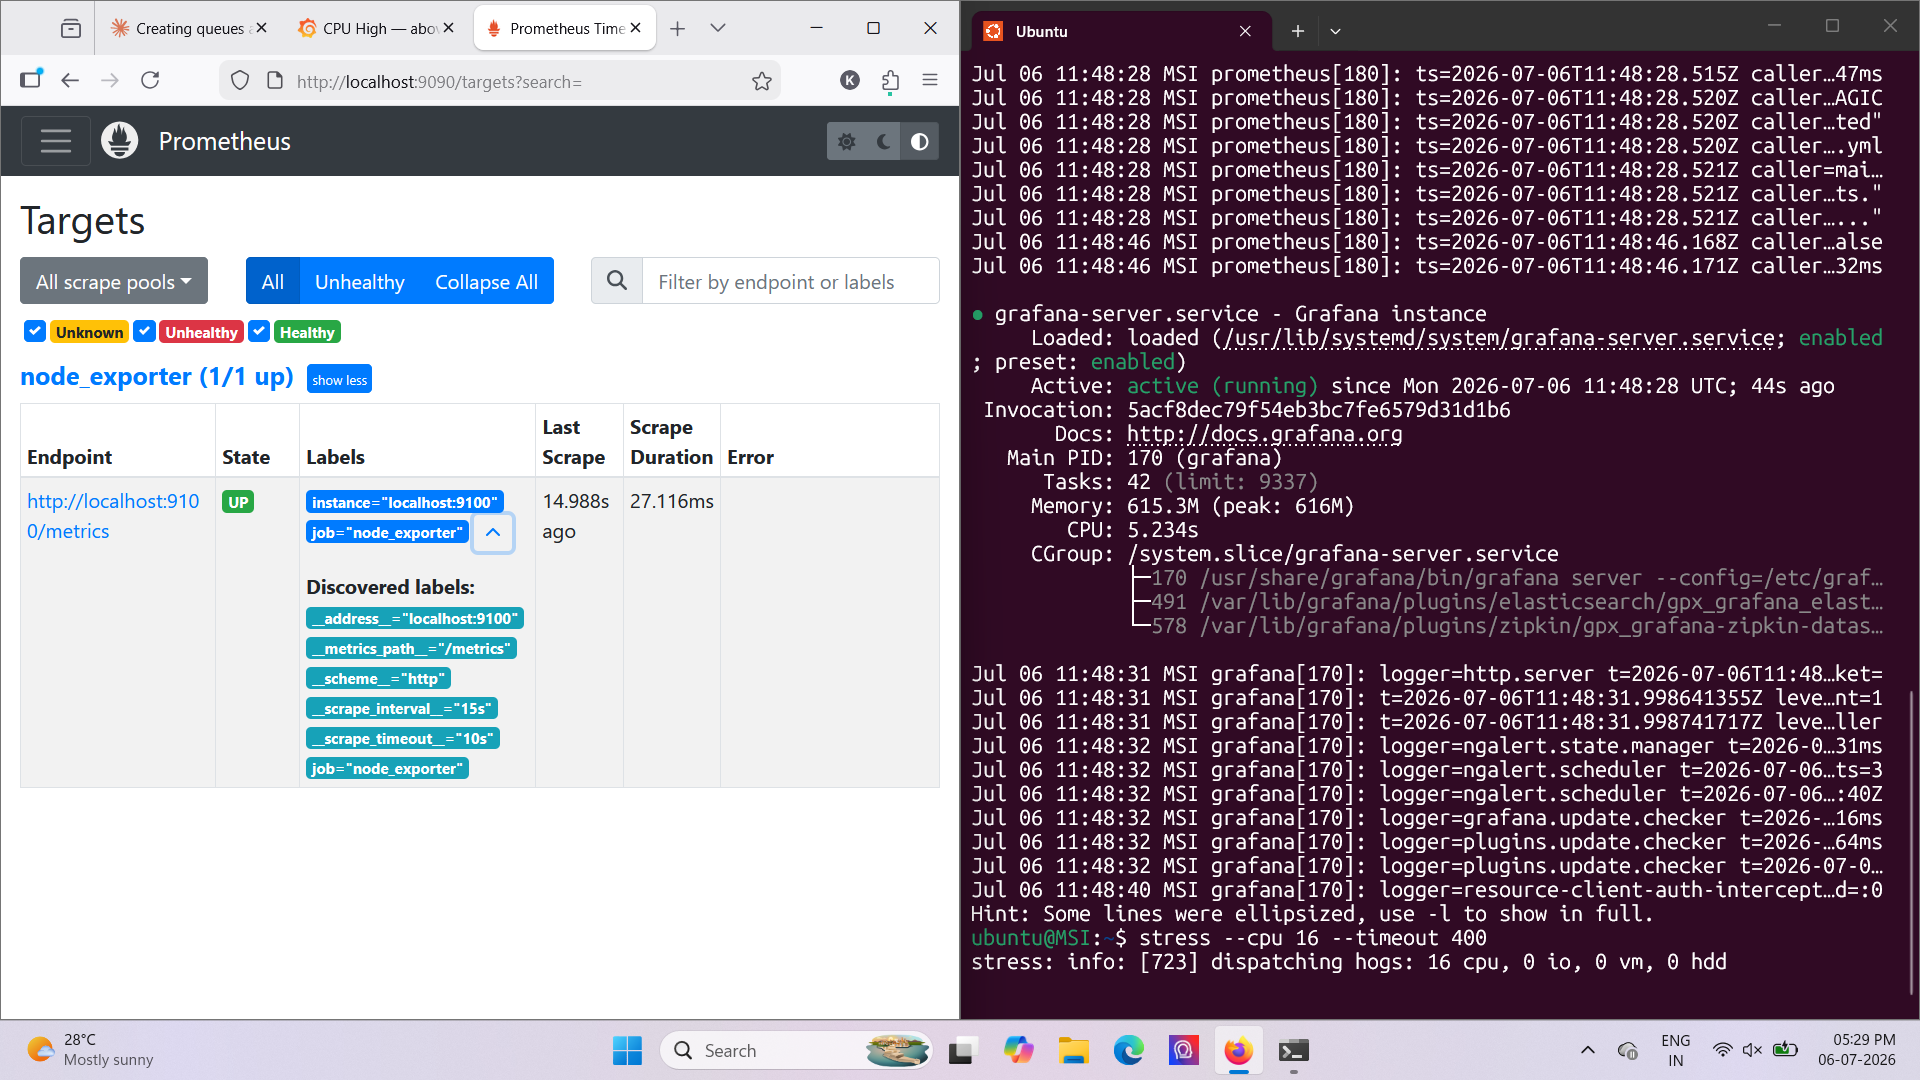
Task: Open the list all tabs dropdown arrow
Action: pyautogui.click(x=718, y=28)
